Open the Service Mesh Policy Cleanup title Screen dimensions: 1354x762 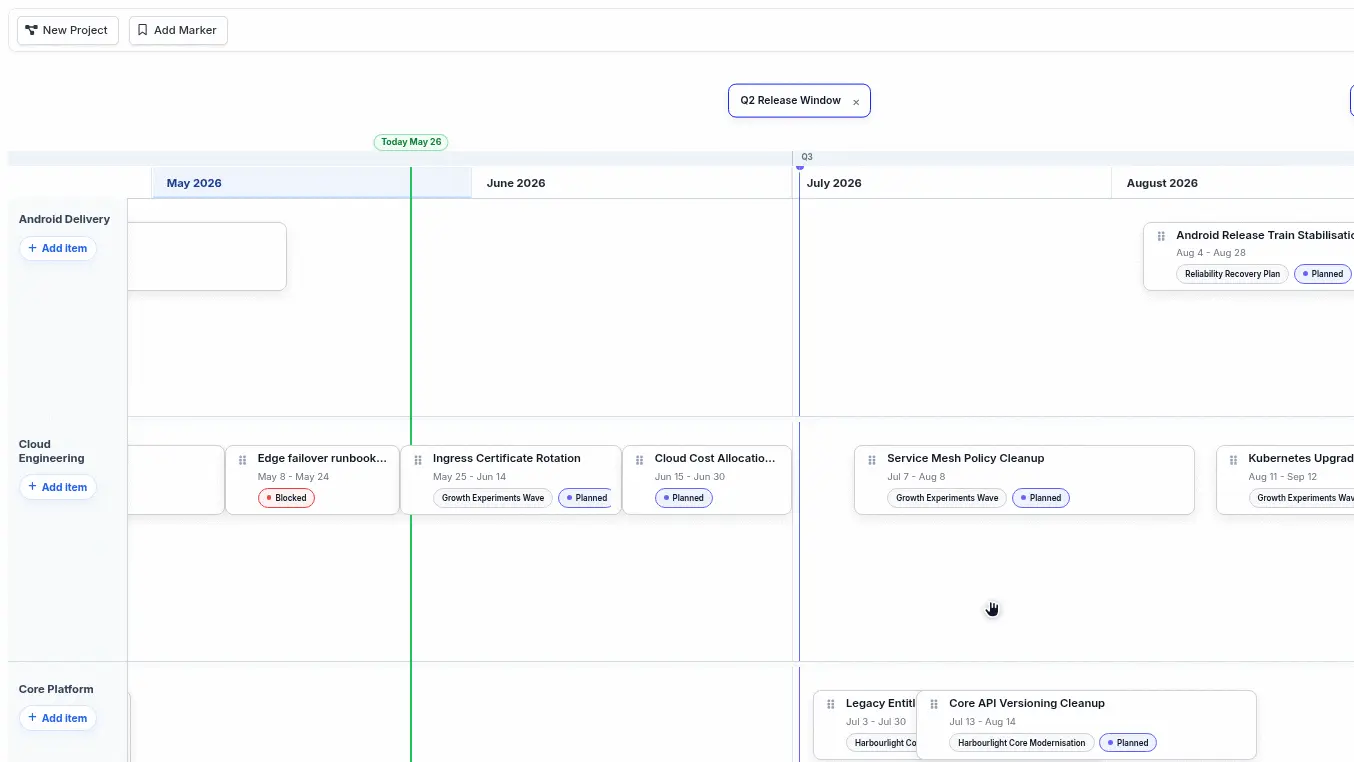tap(965, 458)
